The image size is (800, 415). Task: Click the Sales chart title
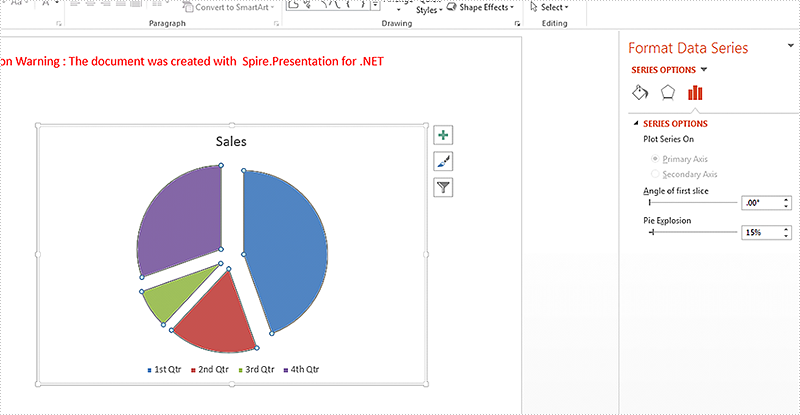tap(231, 141)
